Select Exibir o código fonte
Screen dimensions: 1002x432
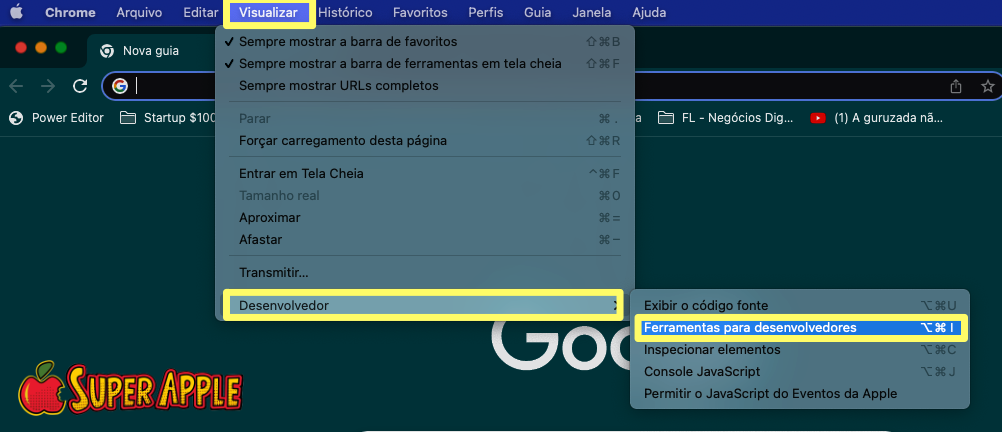click(706, 306)
